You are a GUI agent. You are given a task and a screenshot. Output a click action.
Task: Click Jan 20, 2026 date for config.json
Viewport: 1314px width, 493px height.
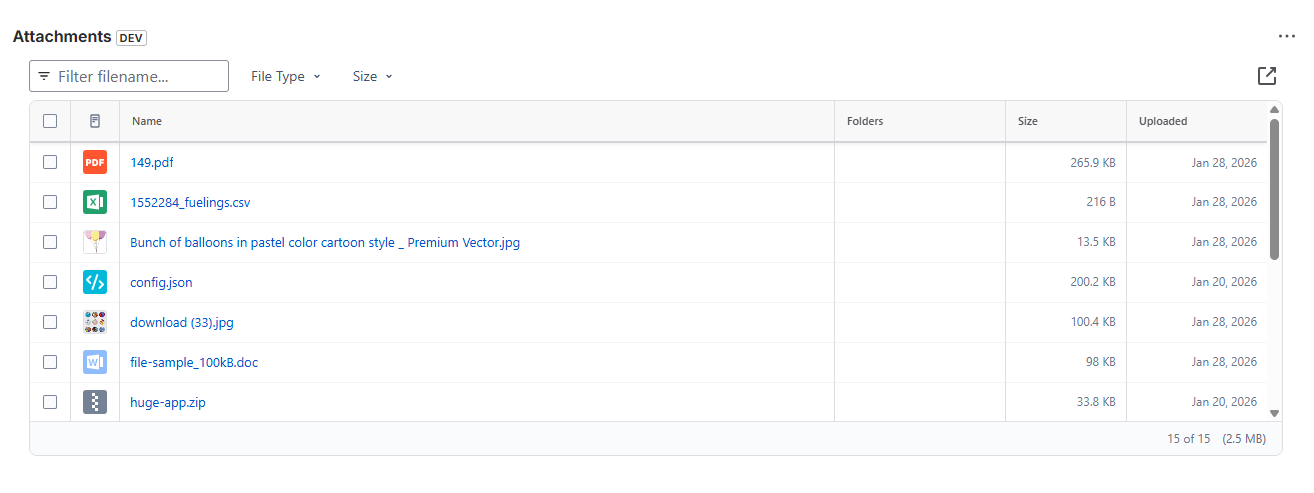[x=1224, y=282]
